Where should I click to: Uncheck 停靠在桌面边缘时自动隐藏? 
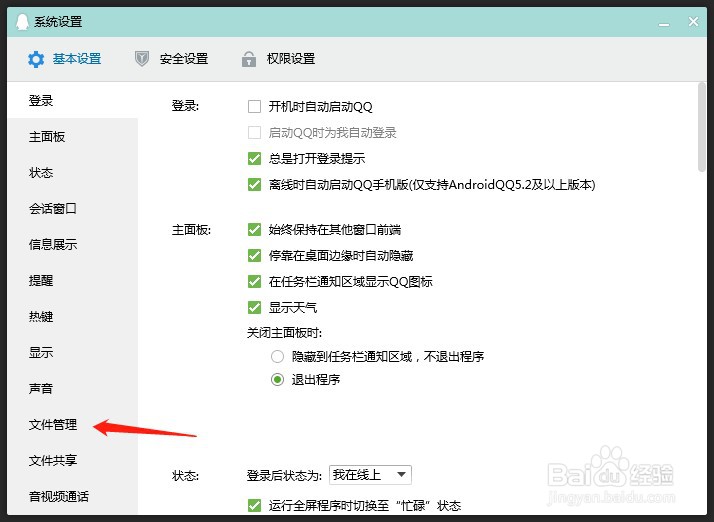pyautogui.click(x=254, y=256)
